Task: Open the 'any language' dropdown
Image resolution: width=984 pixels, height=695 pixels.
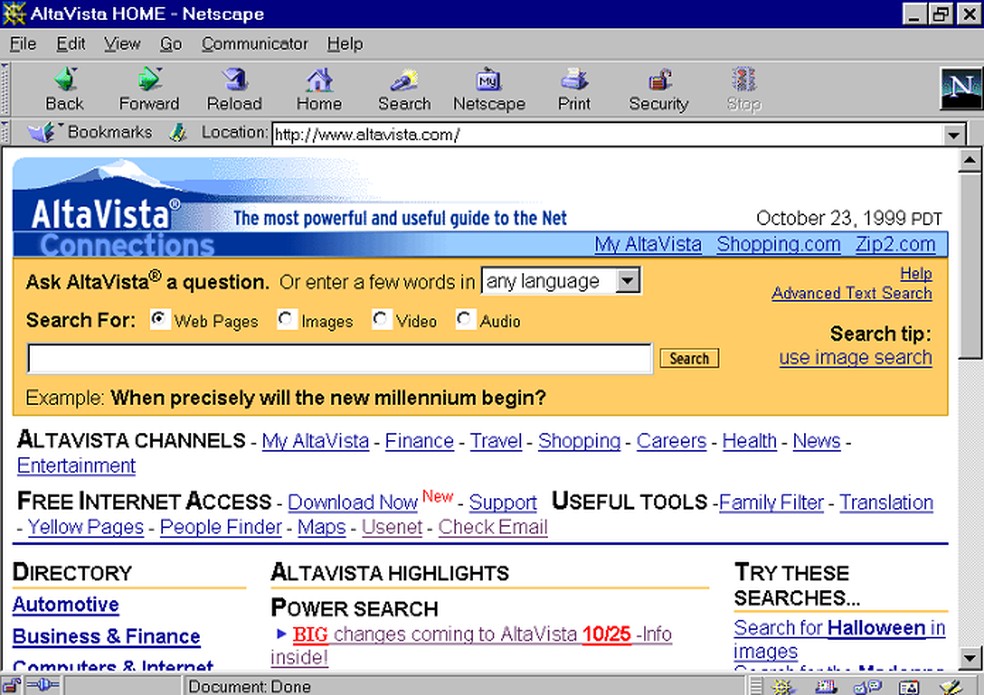Action: 629,281
